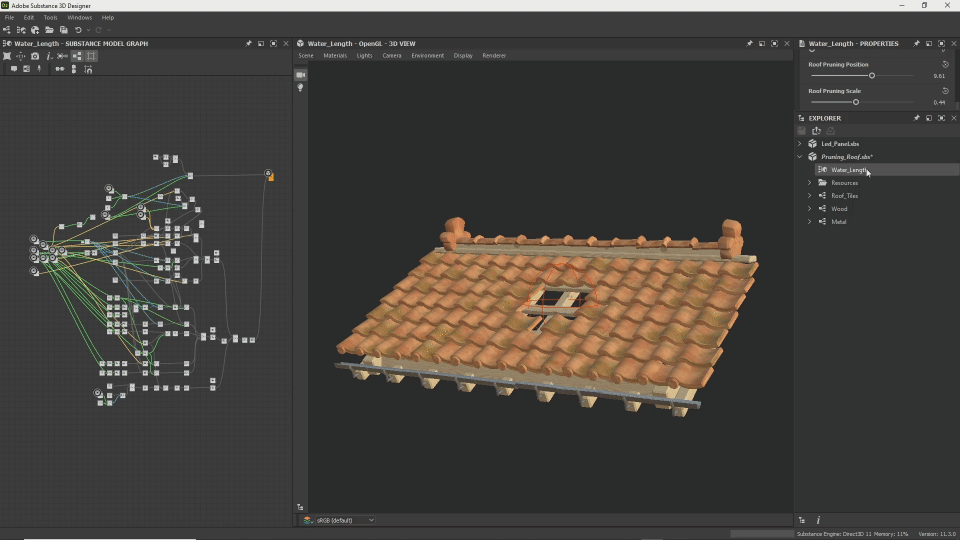This screenshot has width=960, height=540.
Task: Toggle the node alignment mode button
Action: [x=77, y=56]
